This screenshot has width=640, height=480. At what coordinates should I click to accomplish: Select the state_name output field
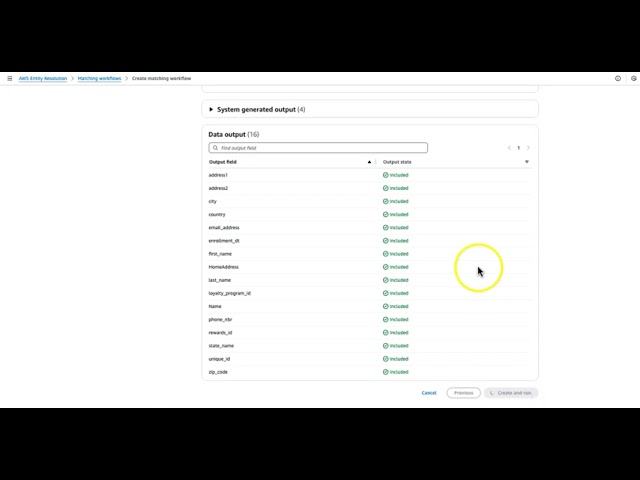tap(221, 346)
